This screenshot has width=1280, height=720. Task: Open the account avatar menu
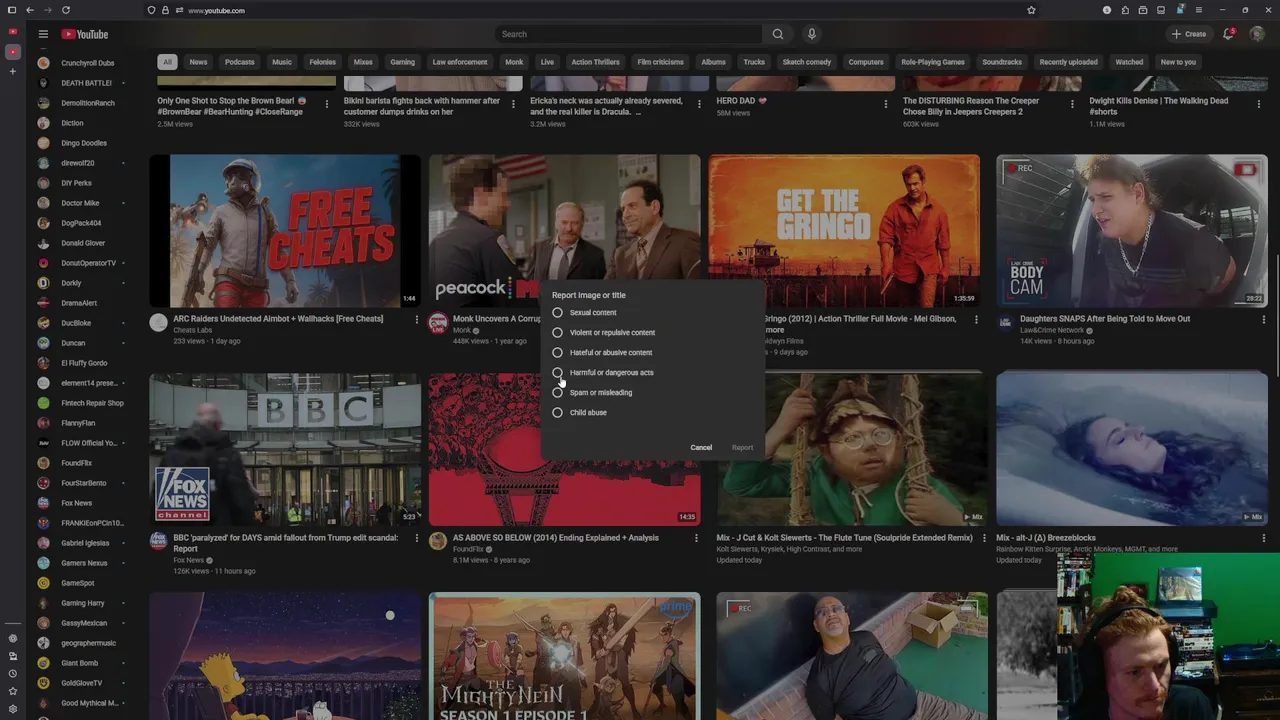[x=1257, y=34]
